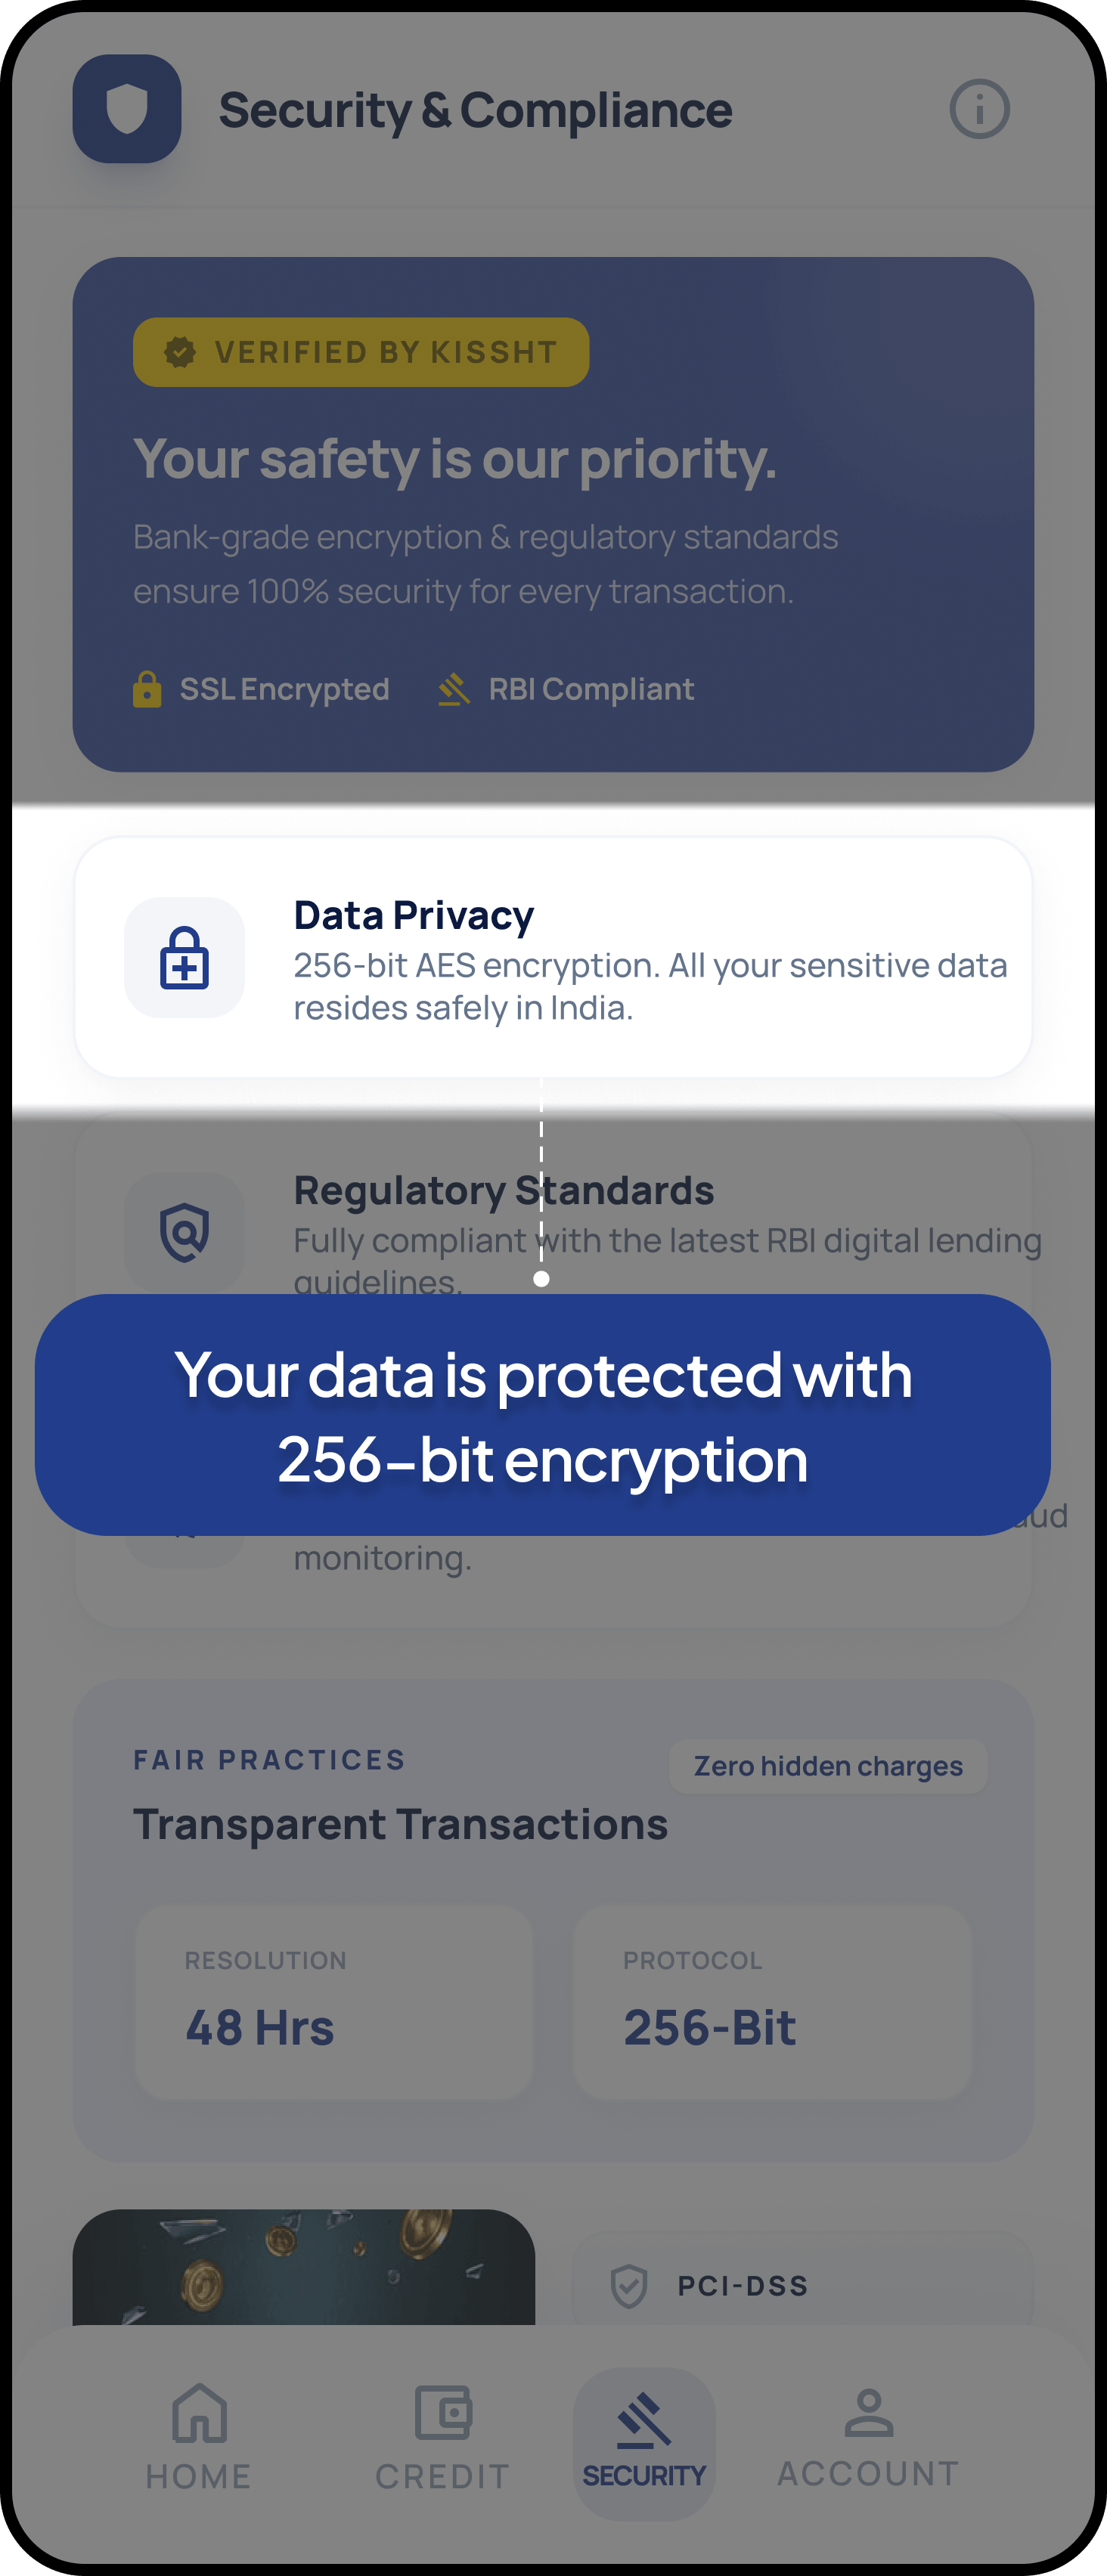1107x2576 pixels.
Task: Click the Regulatory Standards shield icon
Action: [185, 1231]
